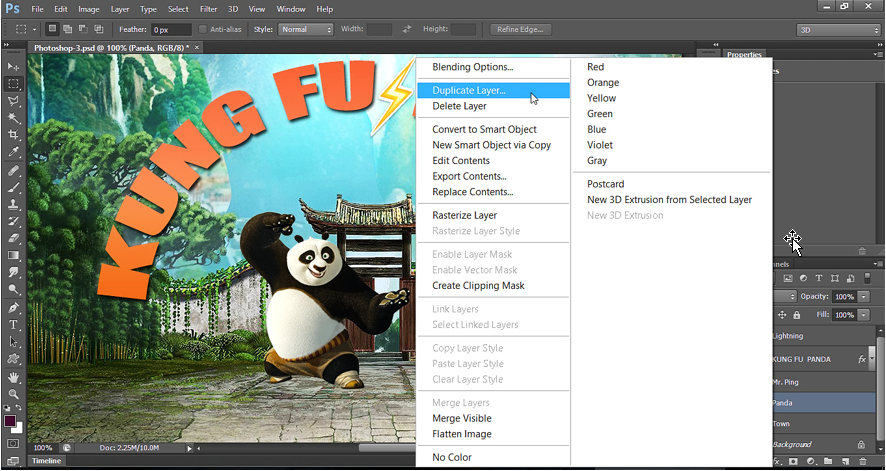Select the Custom Shape tool
This screenshot has height=471, width=886.
click(13, 359)
